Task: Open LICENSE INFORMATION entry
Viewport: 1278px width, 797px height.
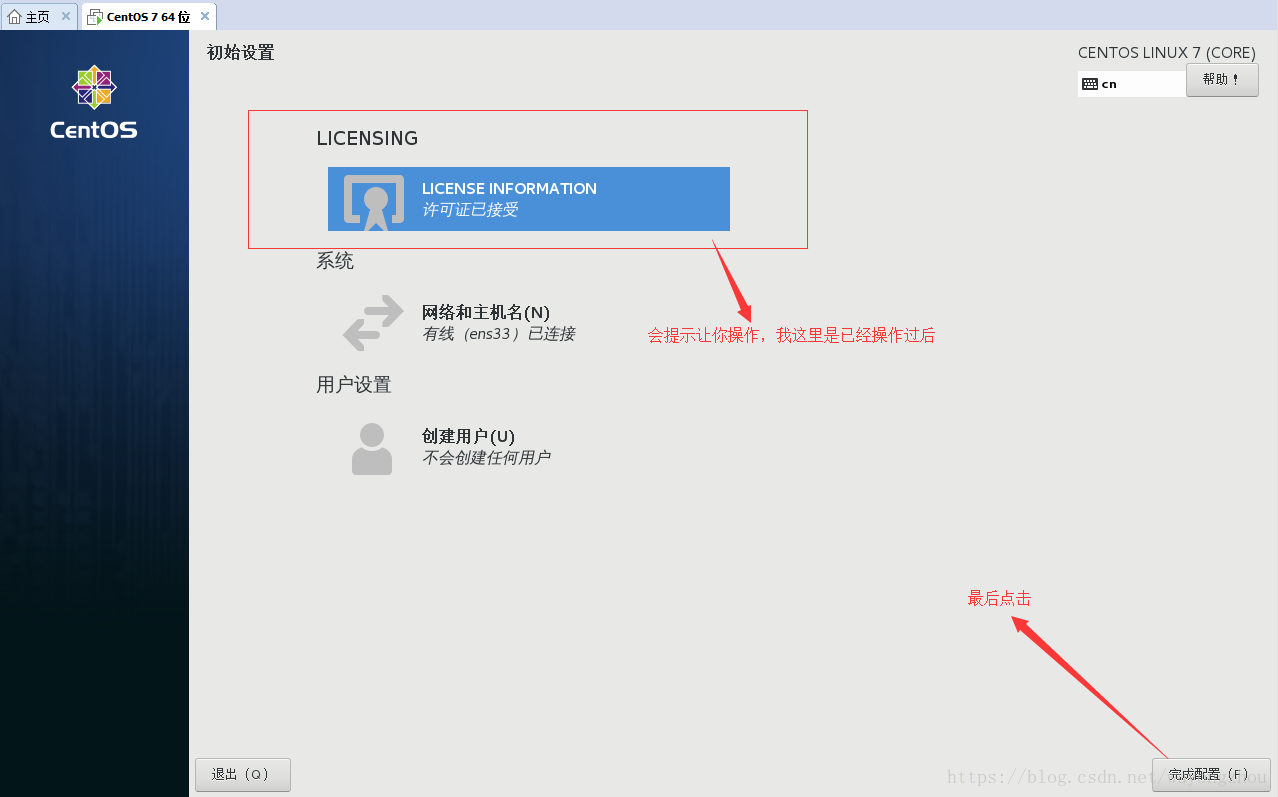Action: [x=529, y=199]
